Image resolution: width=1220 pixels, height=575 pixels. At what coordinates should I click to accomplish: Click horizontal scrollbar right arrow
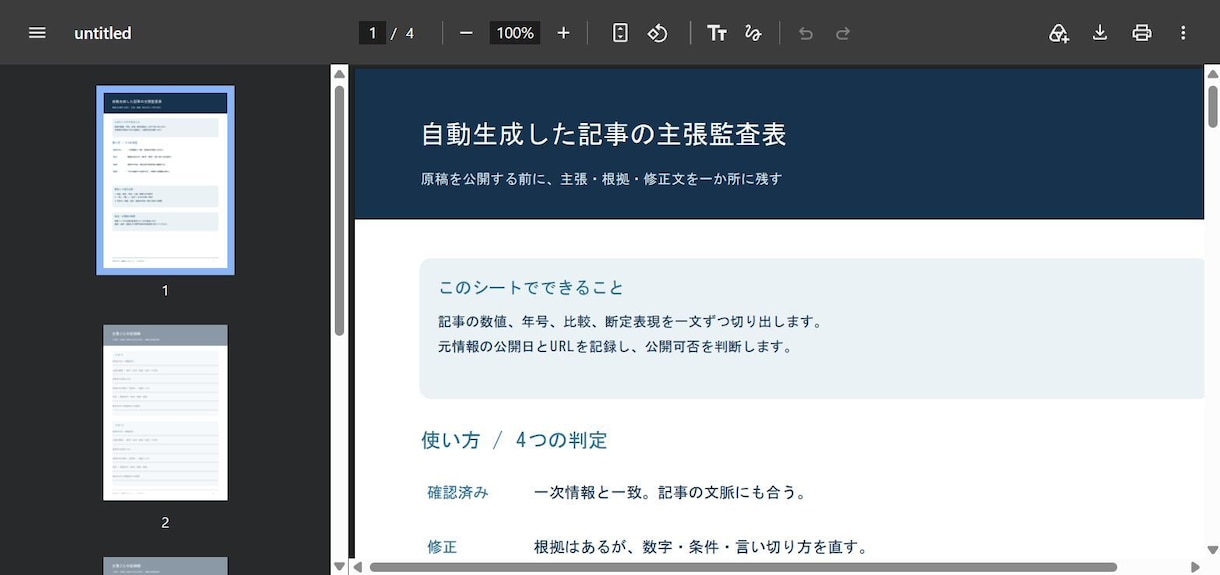point(1195,567)
